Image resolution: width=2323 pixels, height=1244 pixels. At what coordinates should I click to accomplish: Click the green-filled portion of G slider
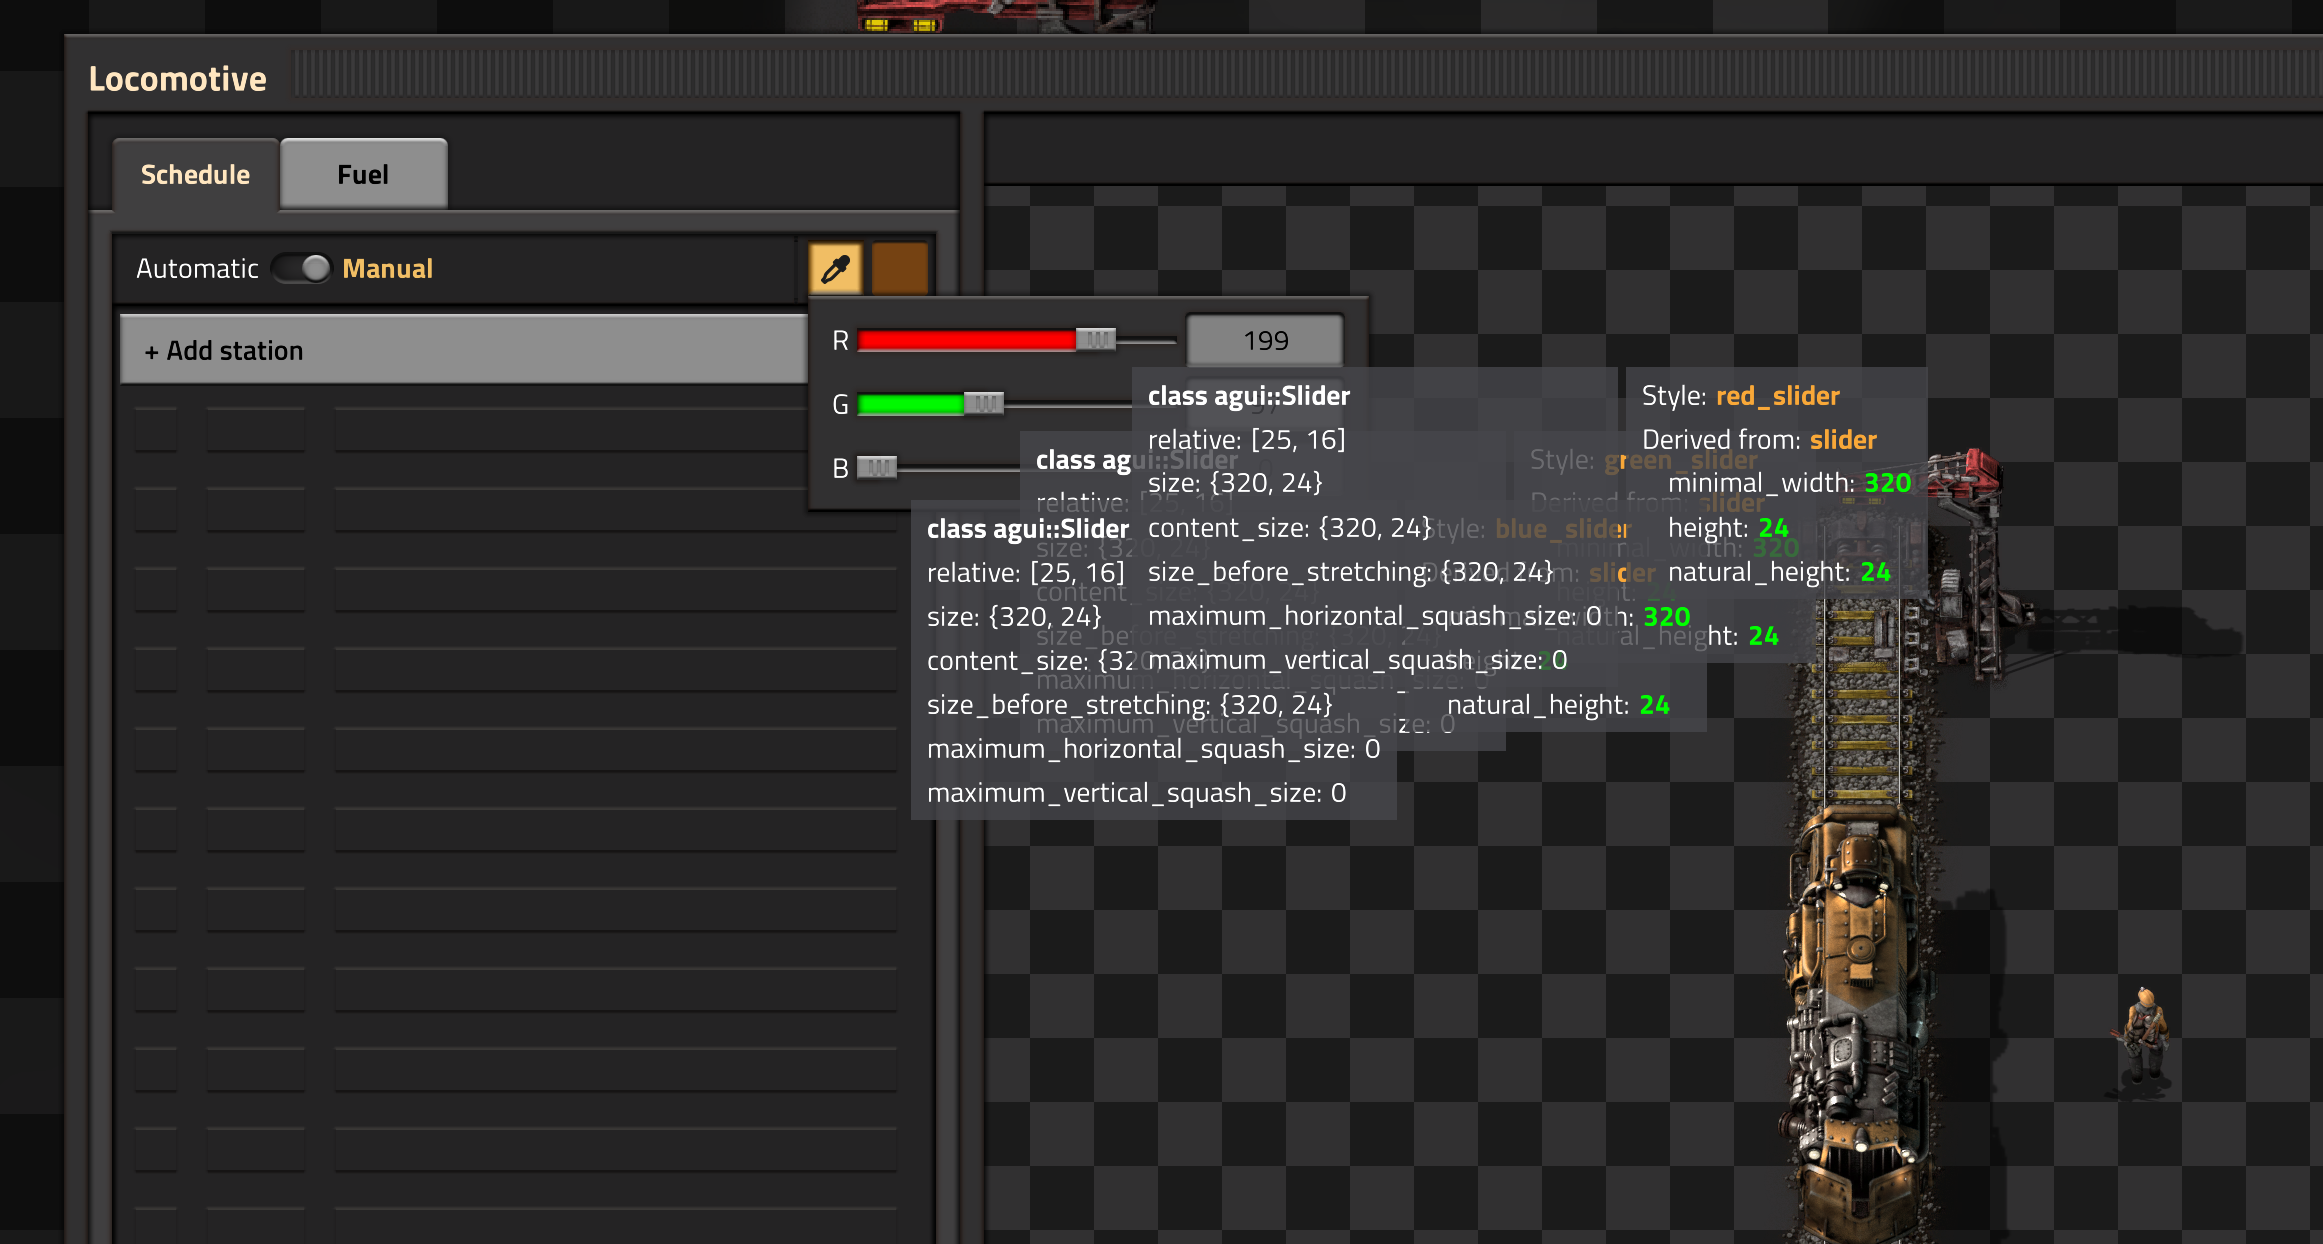910,404
